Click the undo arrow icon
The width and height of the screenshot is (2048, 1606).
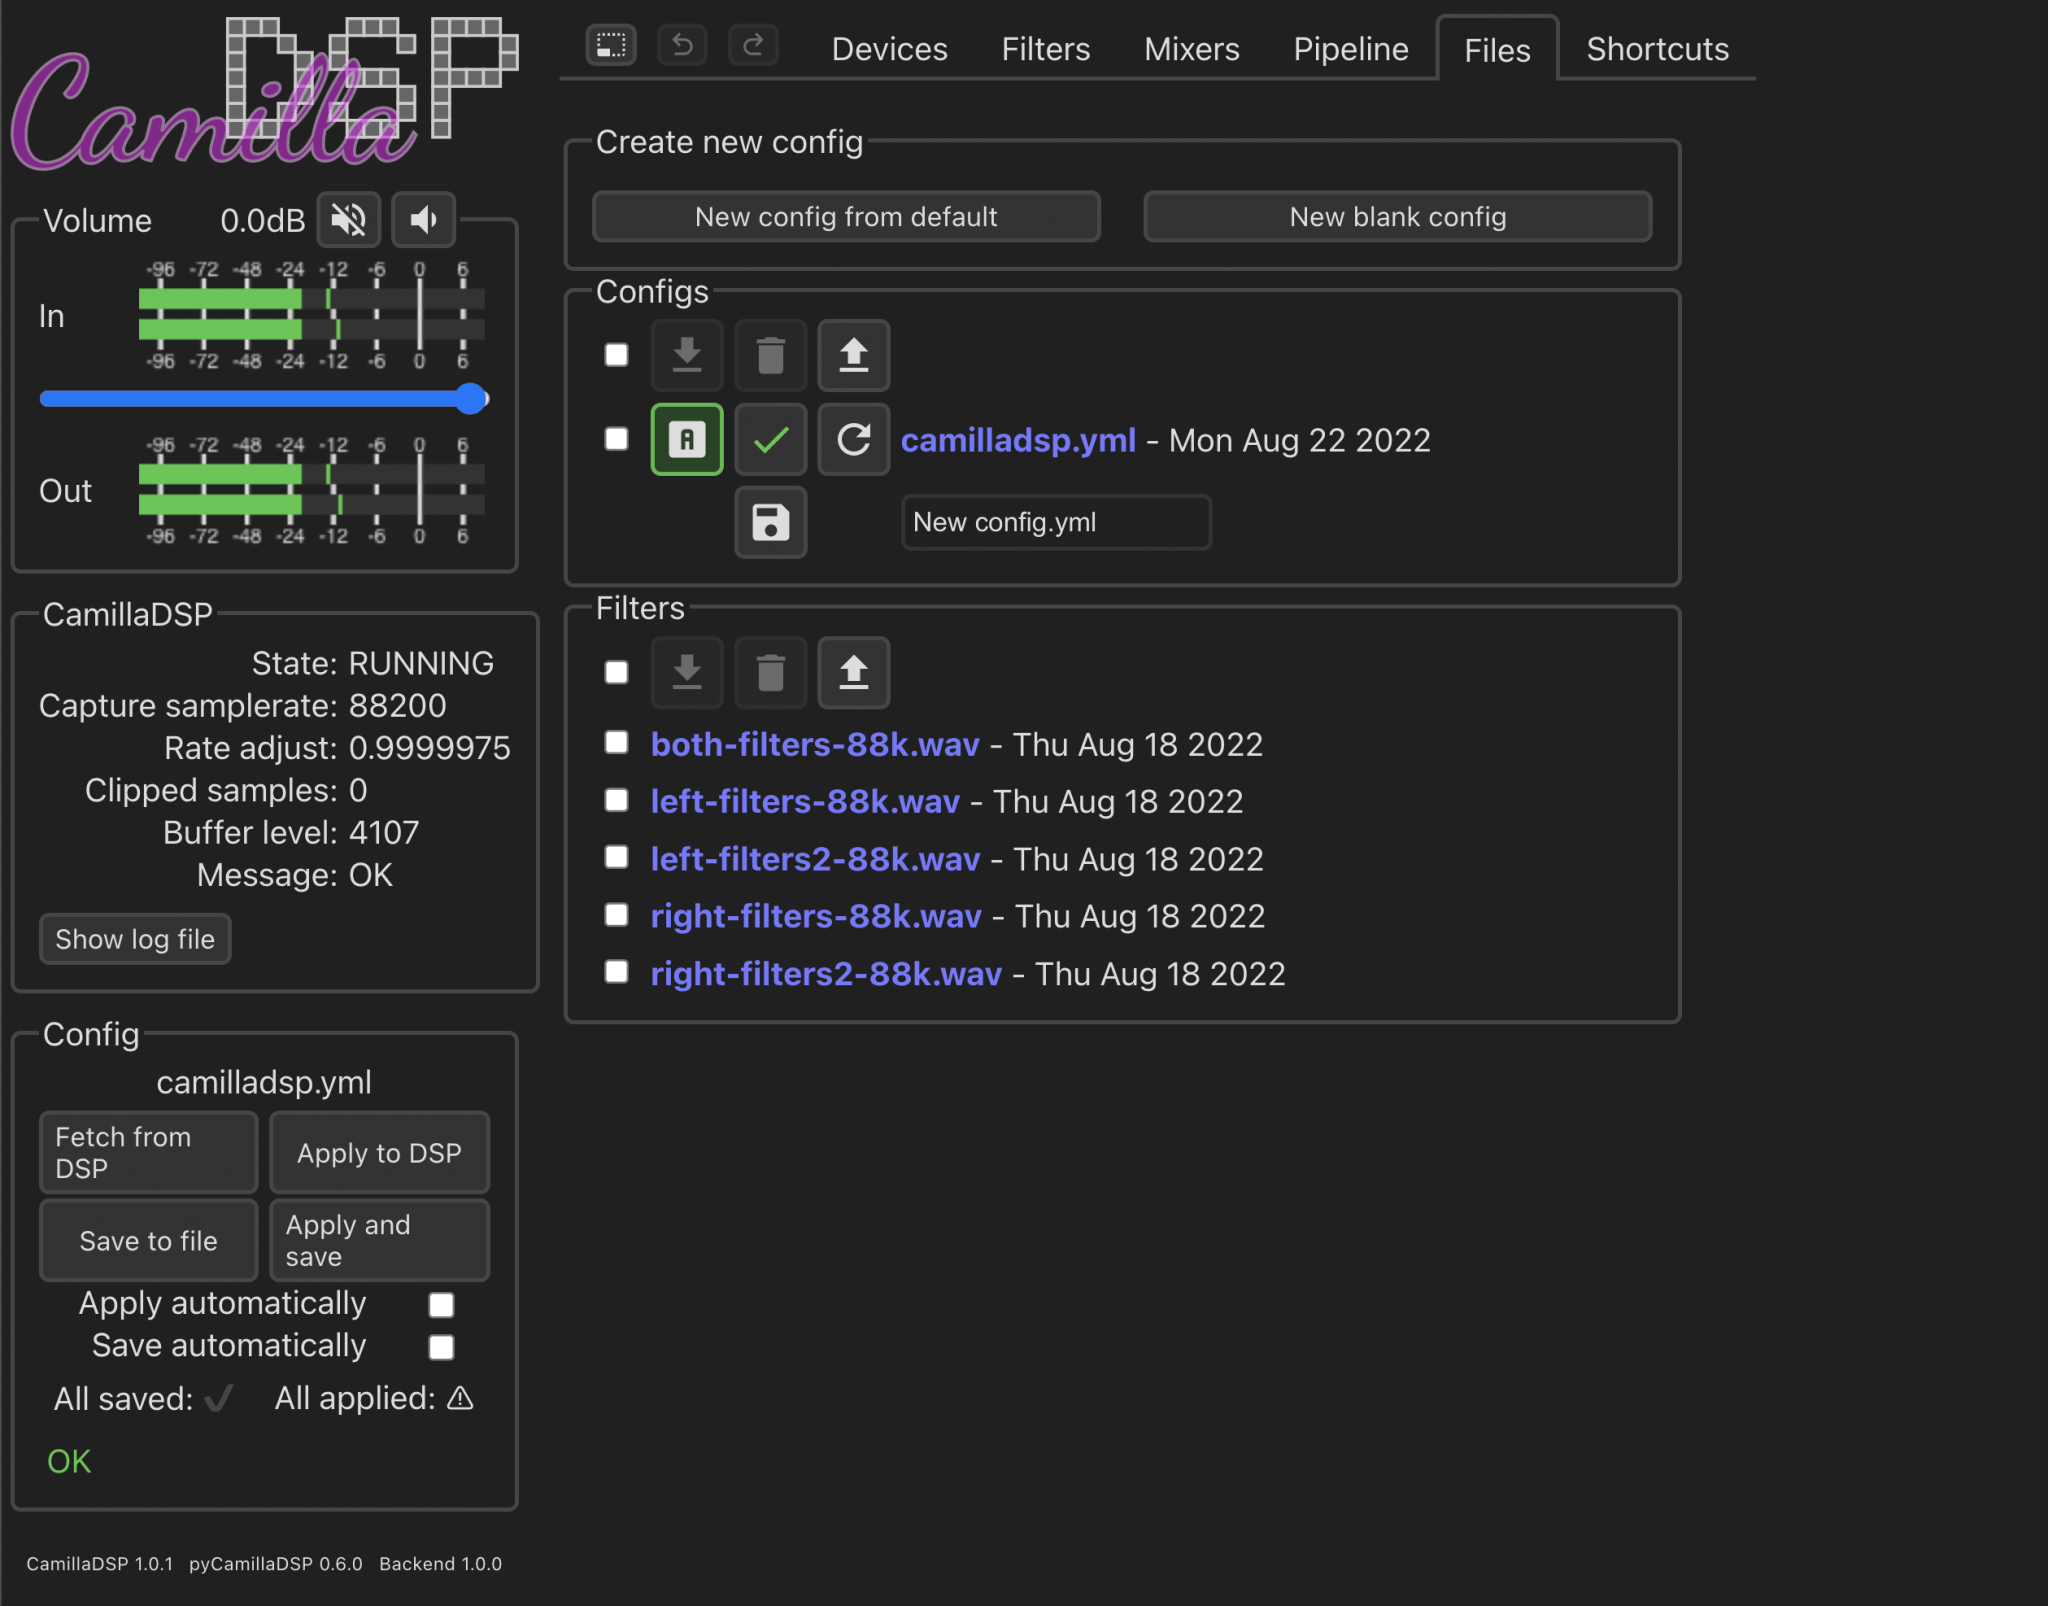point(682,46)
